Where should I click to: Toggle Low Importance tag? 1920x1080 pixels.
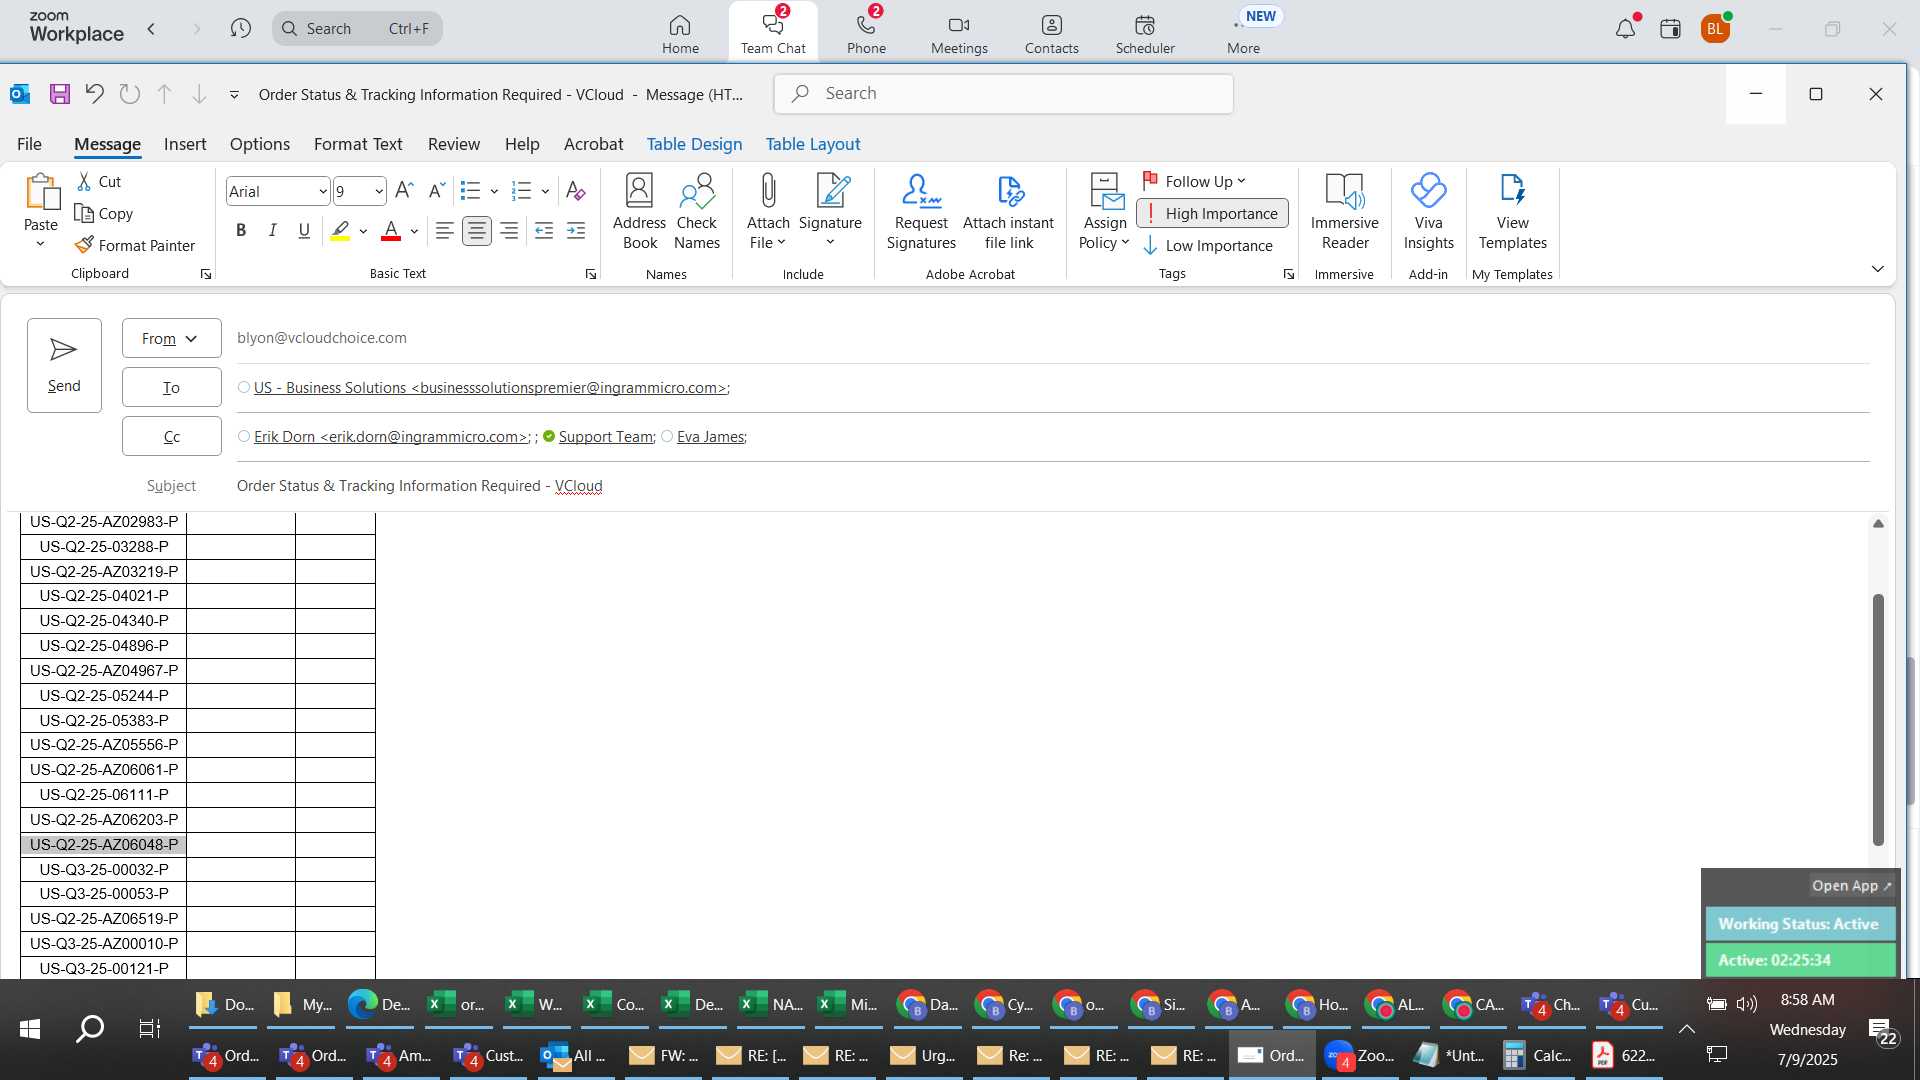coord(1208,246)
